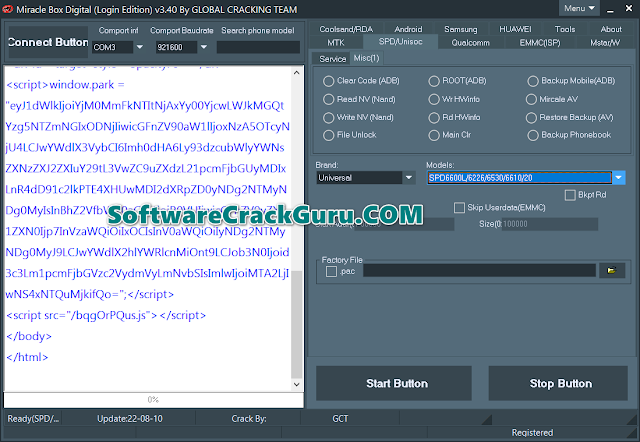Open the Misc(1) sub-tab
The image size is (640, 442).
[x=367, y=58]
